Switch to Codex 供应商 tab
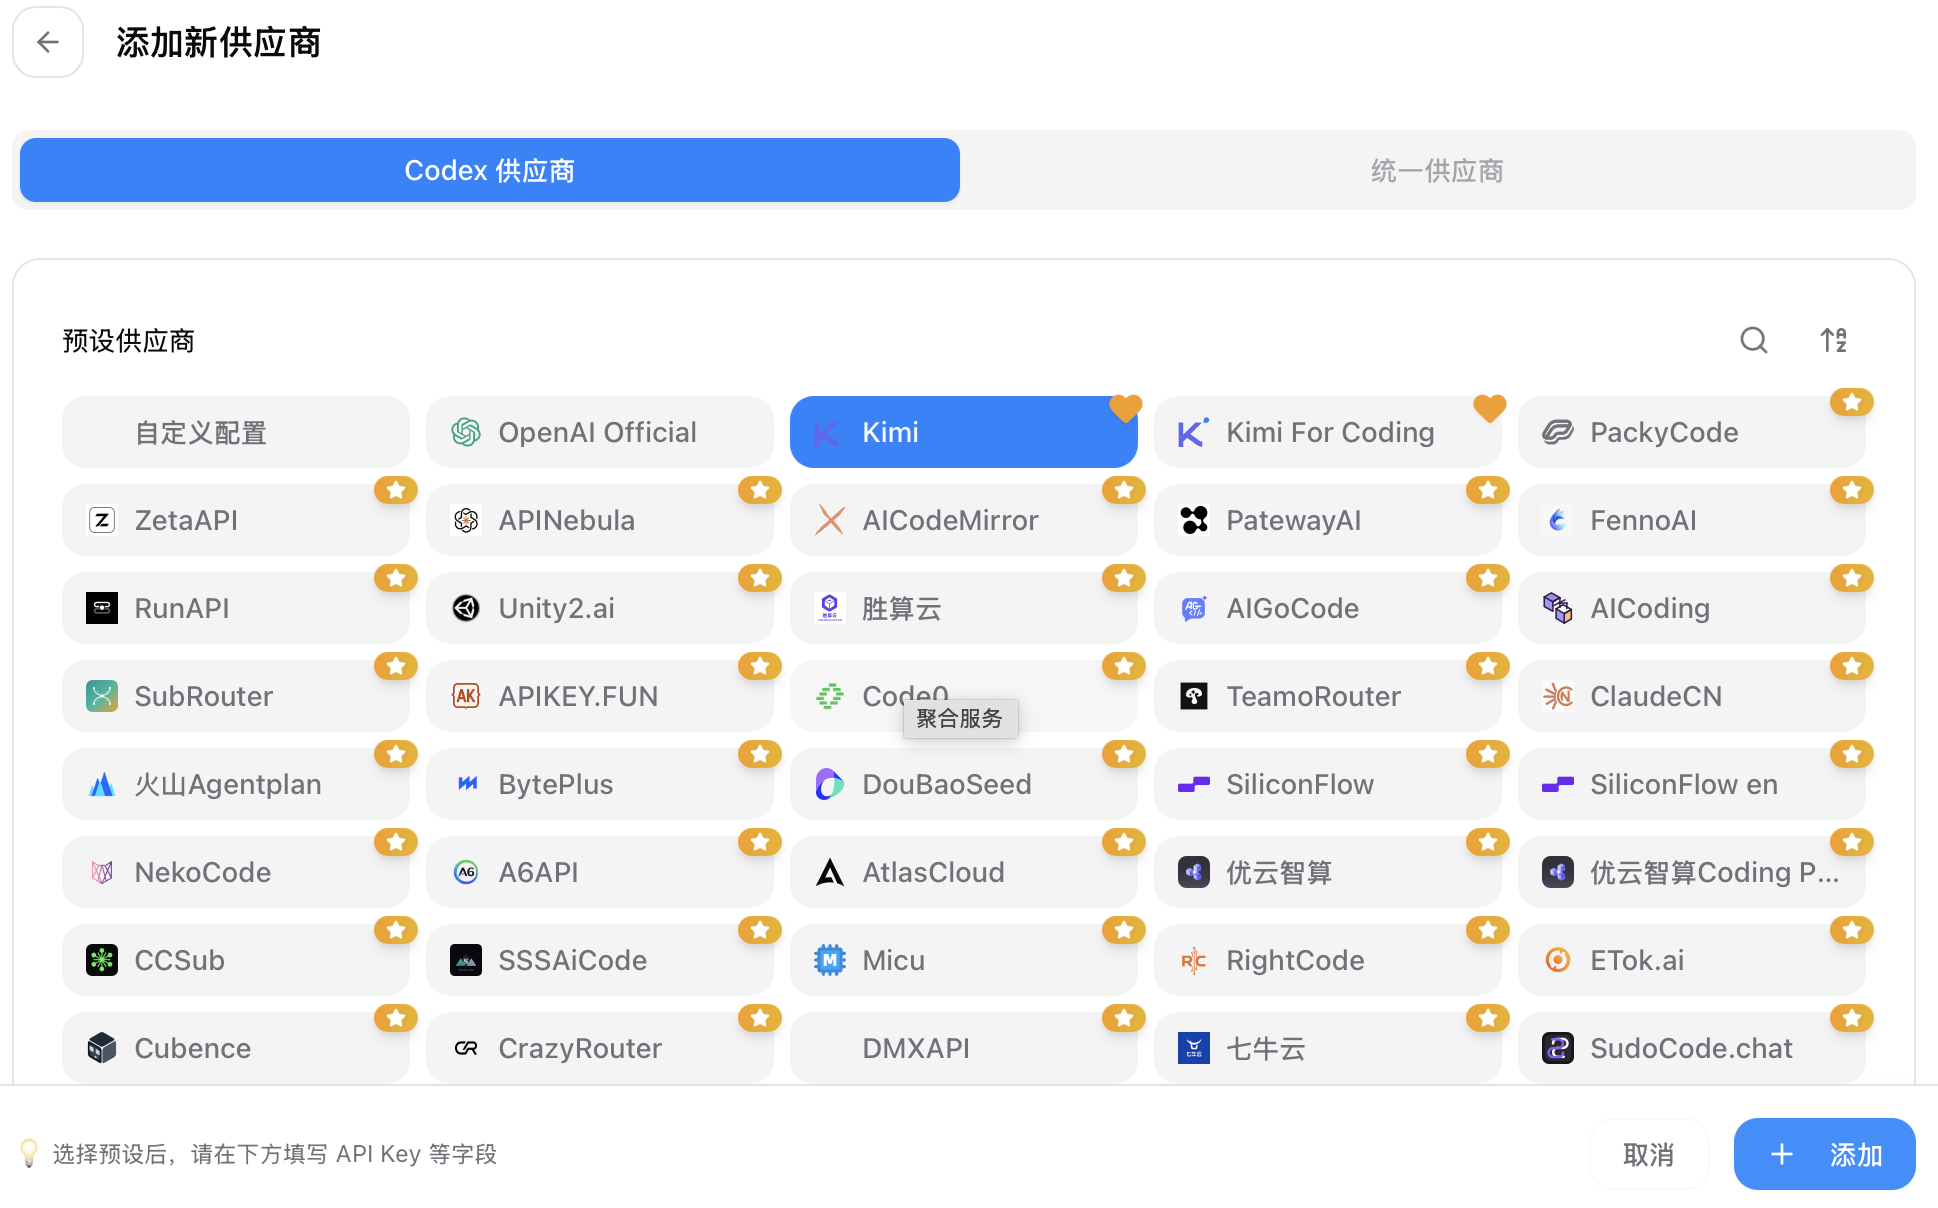 tap(490, 170)
